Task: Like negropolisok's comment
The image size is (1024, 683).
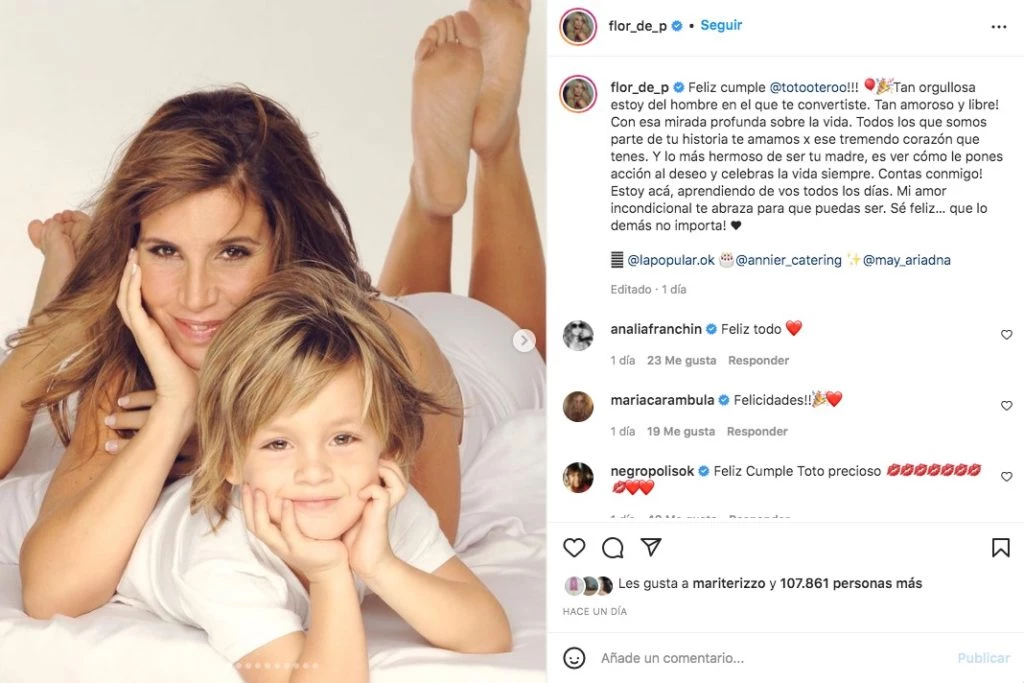Action: tap(1006, 477)
